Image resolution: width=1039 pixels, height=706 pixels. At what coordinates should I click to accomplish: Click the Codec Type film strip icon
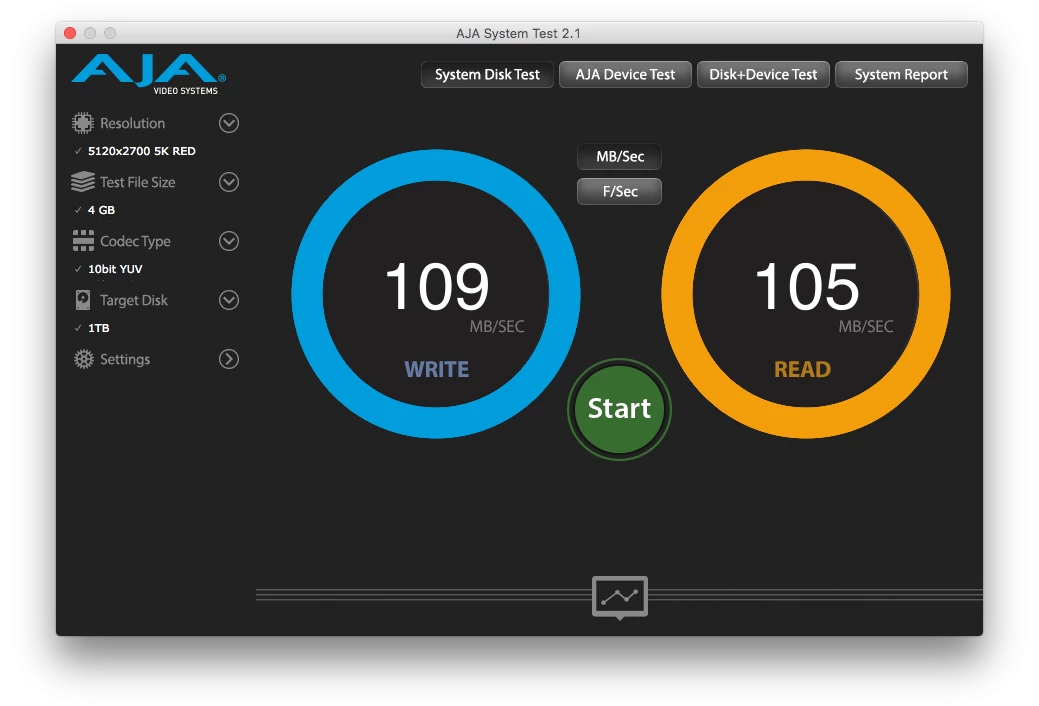83,241
